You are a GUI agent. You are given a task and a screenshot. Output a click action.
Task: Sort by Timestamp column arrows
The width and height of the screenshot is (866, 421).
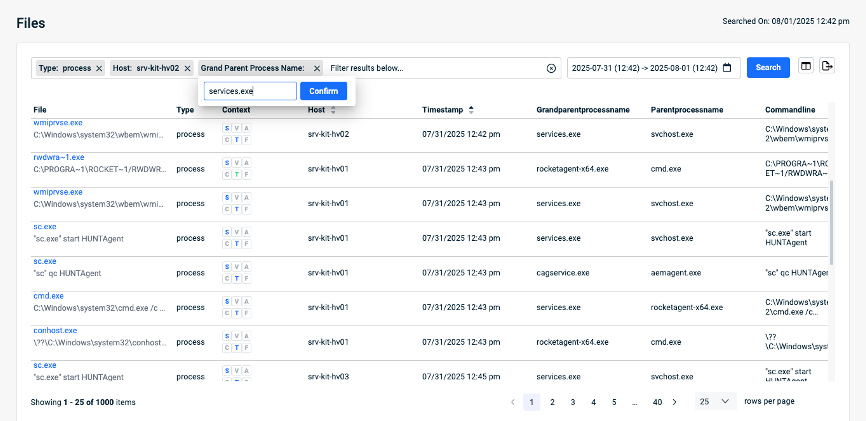click(x=471, y=109)
